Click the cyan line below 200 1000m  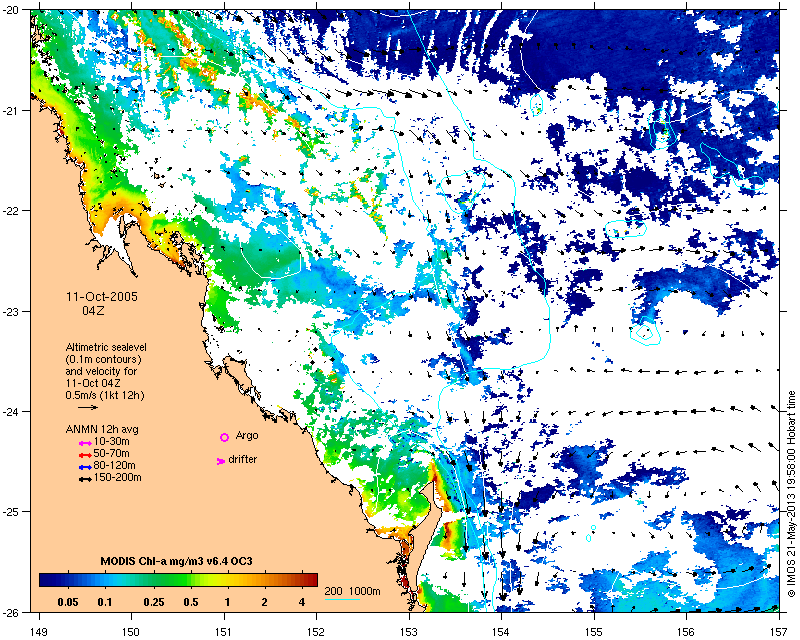coord(342,599)
